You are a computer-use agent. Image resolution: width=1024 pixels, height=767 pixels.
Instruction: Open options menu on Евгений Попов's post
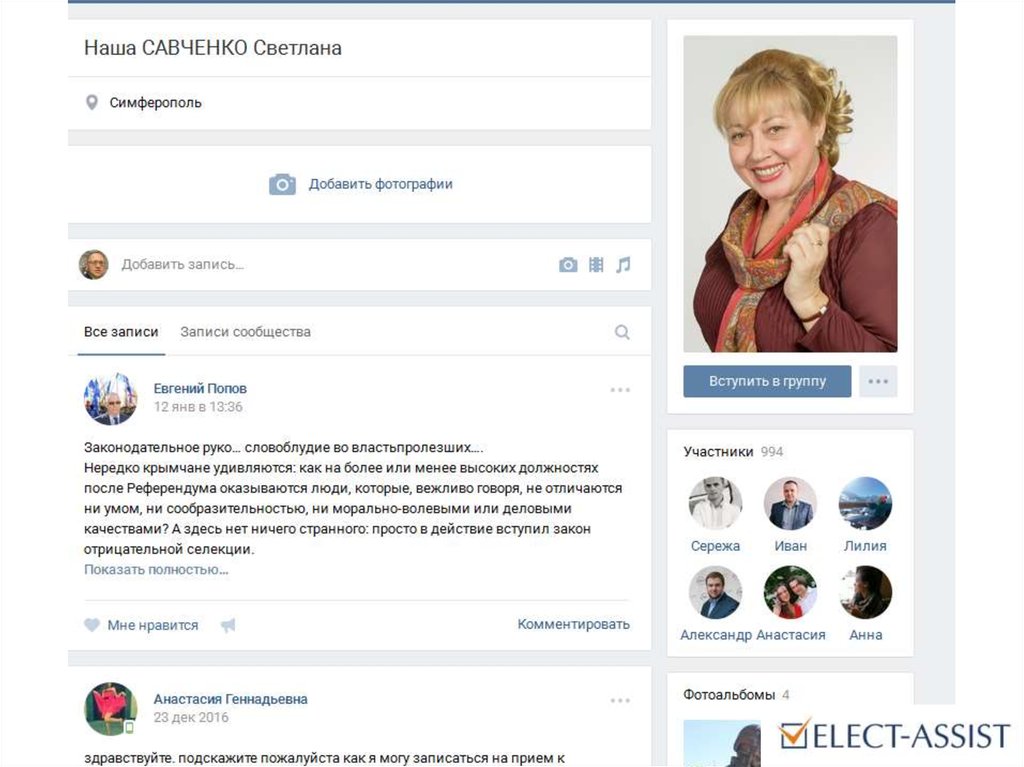(620, 390)
